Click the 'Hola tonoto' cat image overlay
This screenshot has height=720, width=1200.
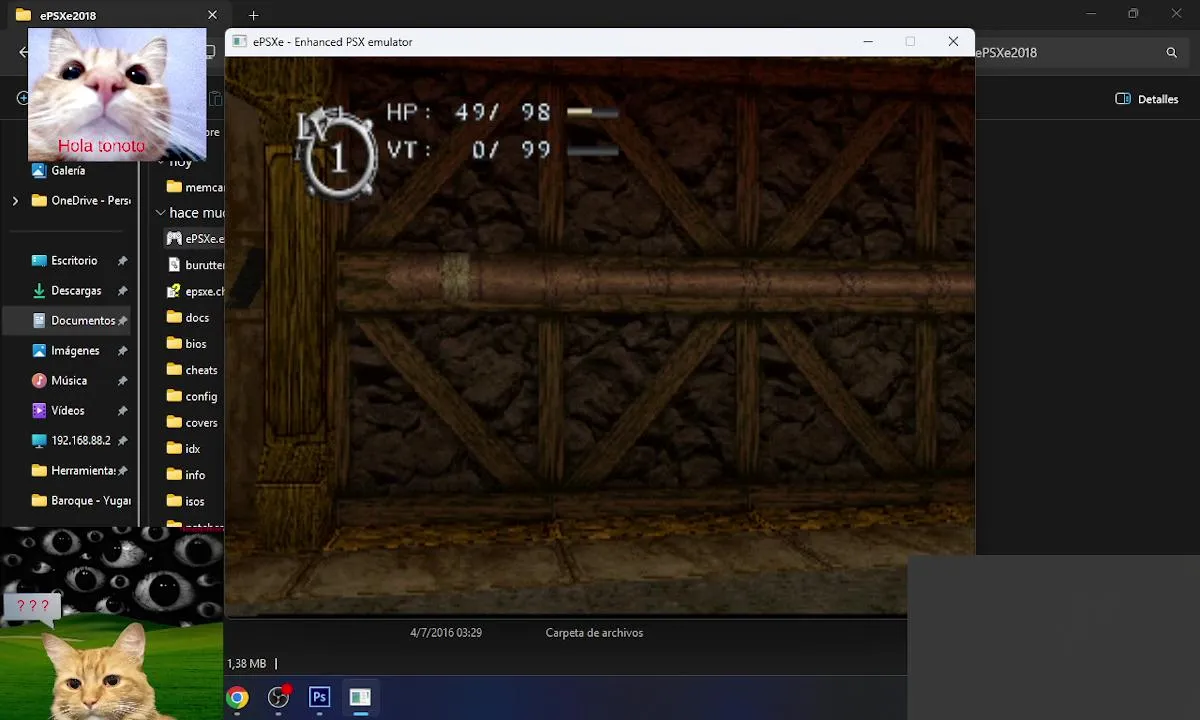pyautogui.click(x=117, y=94)
